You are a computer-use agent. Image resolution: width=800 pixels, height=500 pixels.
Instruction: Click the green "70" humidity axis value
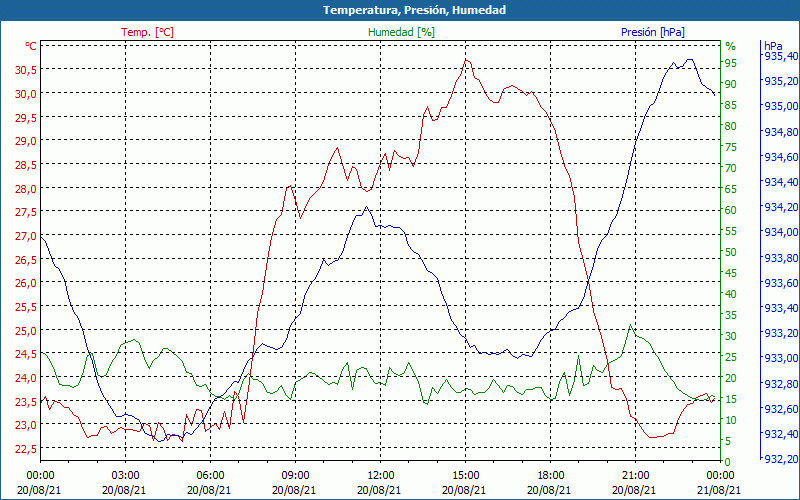731,168
